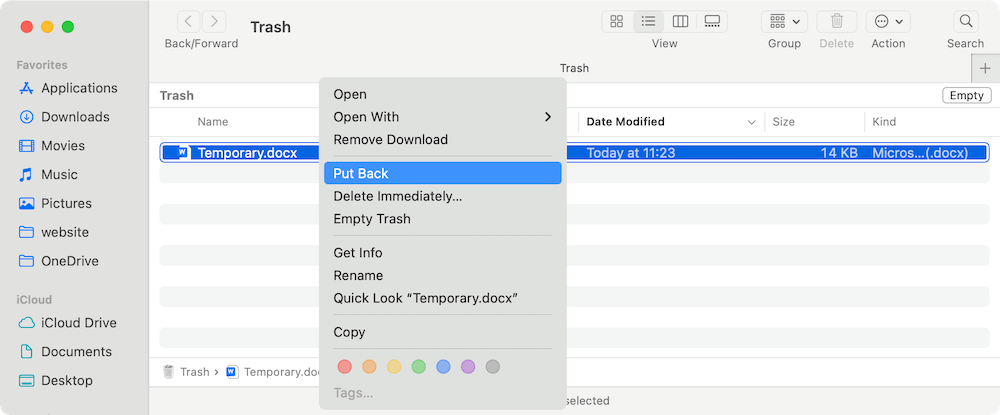Switch to list view
Screen dimensions: 1000x415
click(x=649, y=22)
